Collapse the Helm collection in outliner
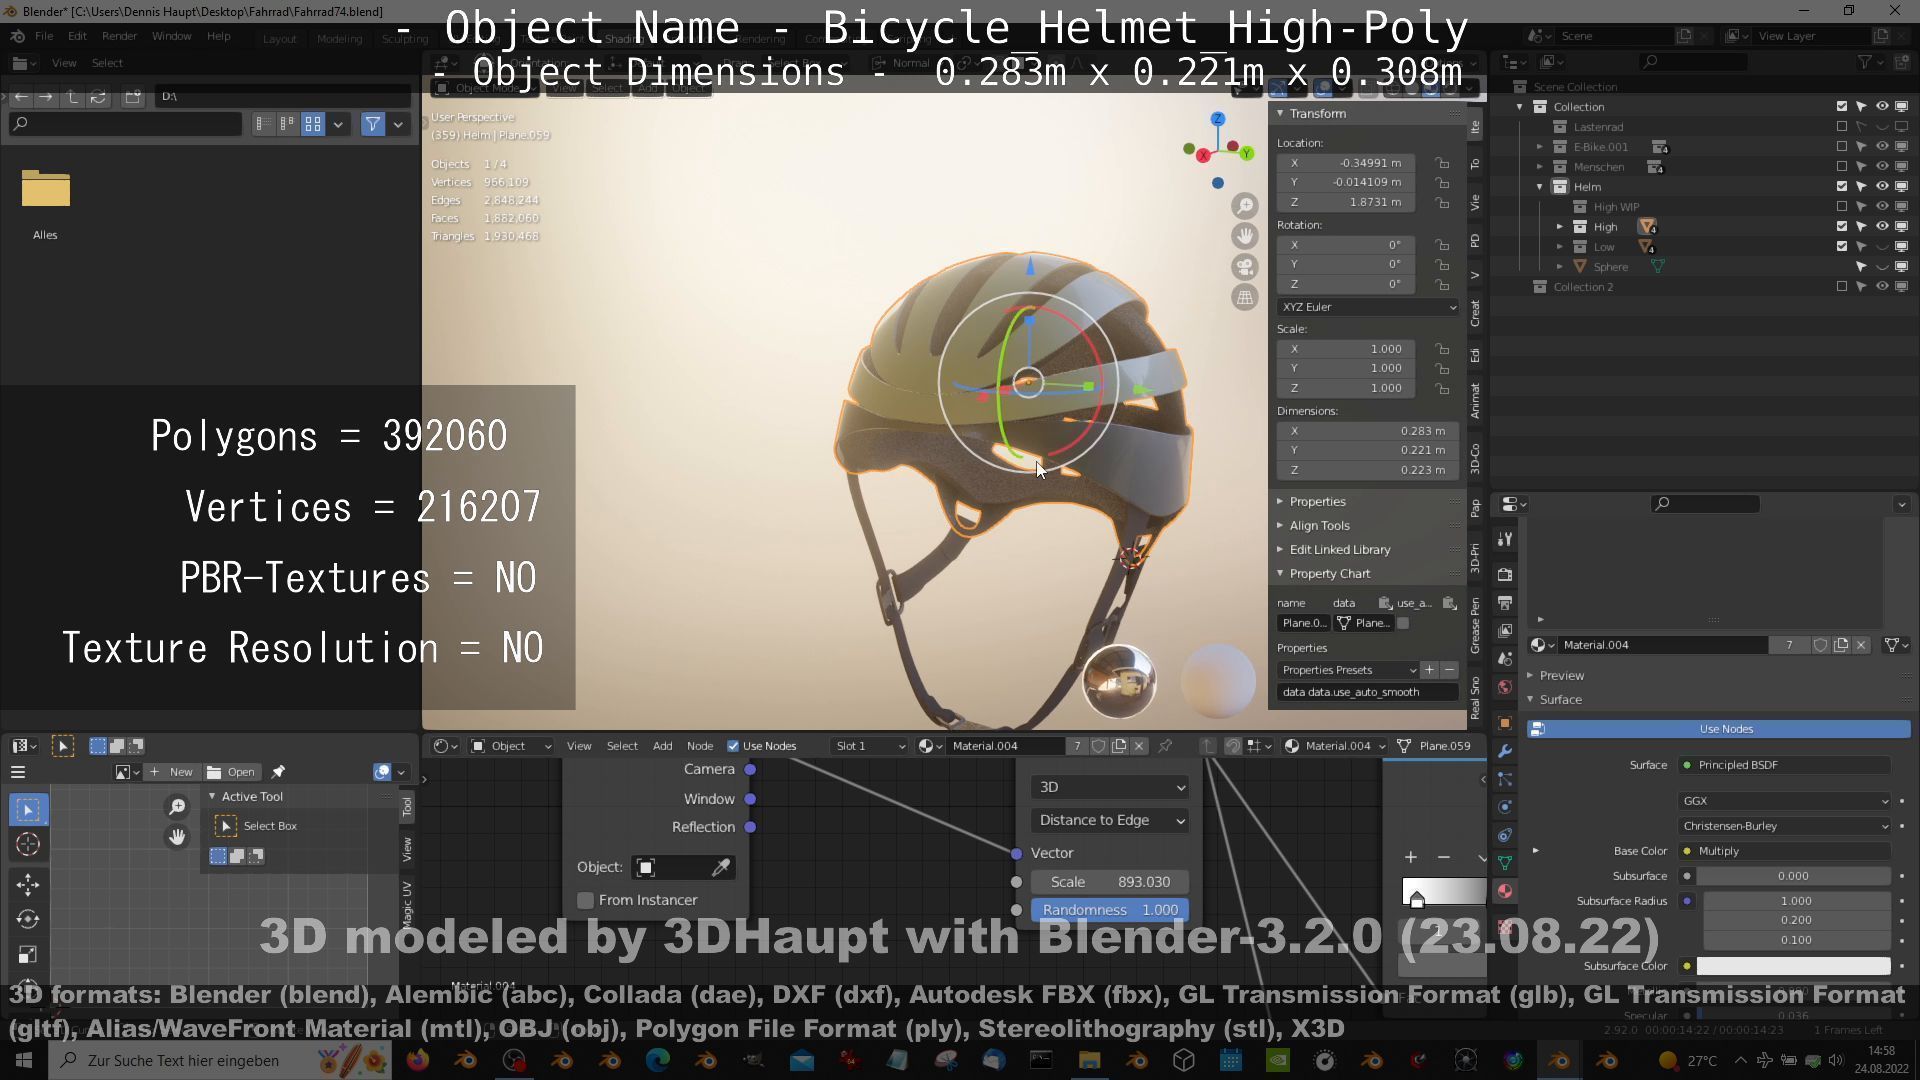 (1540, 187)
